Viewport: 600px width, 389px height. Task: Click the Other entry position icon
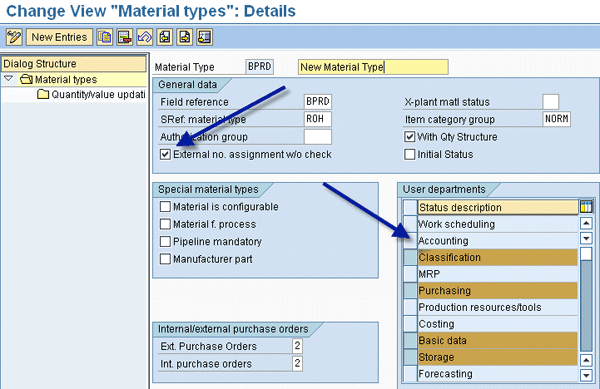[x=204, y=37]
